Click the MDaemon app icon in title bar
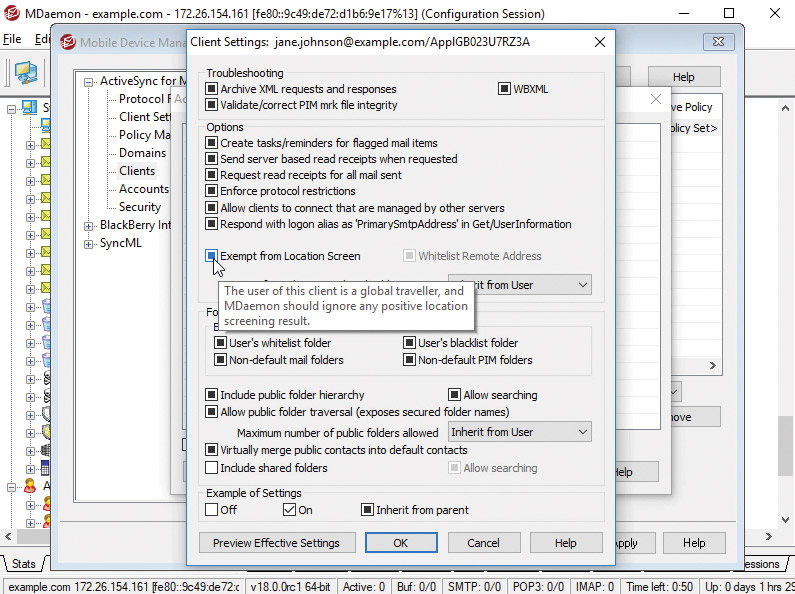The width and height of the screenshot is (795, 594). [x=12, y=13]
